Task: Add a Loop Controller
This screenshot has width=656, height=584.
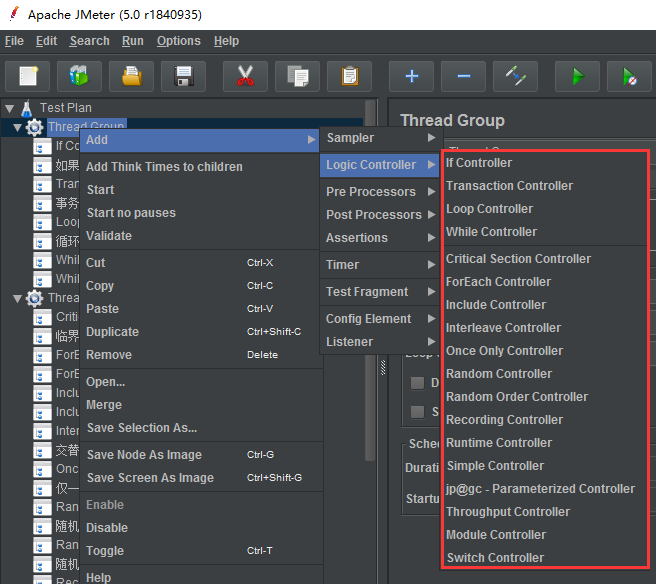Action: point(545,209)
